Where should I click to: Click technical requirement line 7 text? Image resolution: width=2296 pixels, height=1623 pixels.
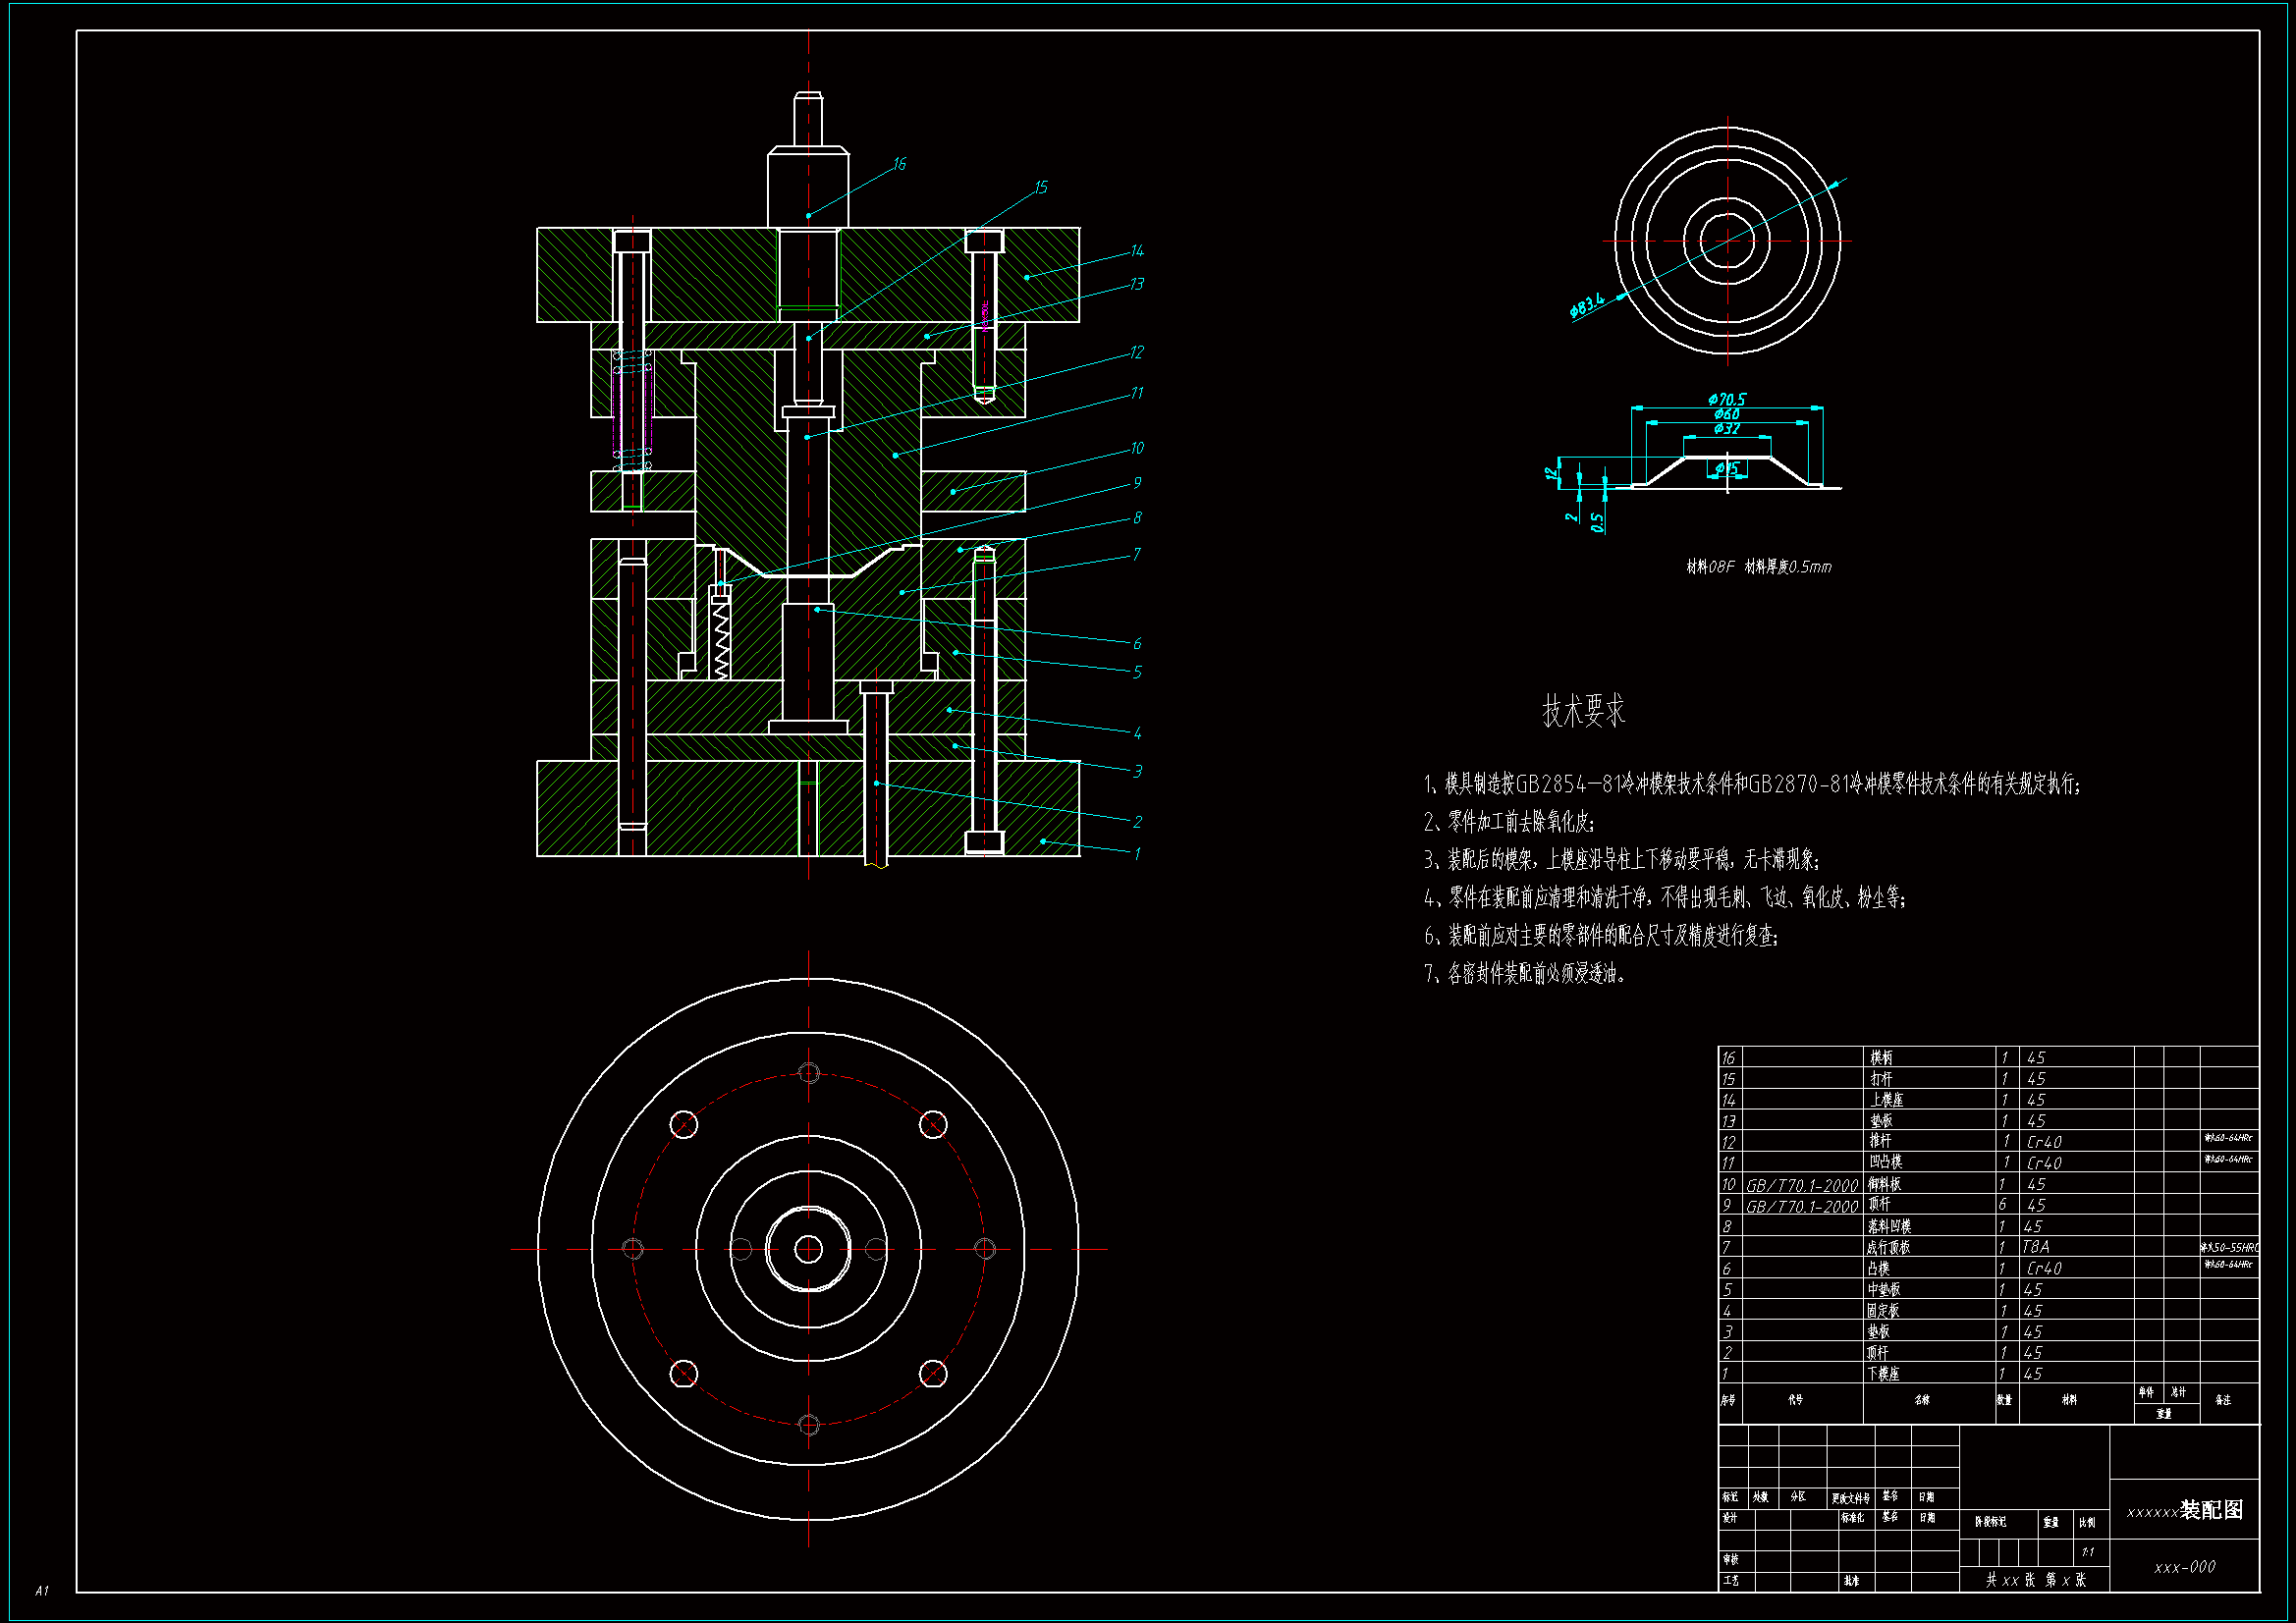(x=1524, y=973)
